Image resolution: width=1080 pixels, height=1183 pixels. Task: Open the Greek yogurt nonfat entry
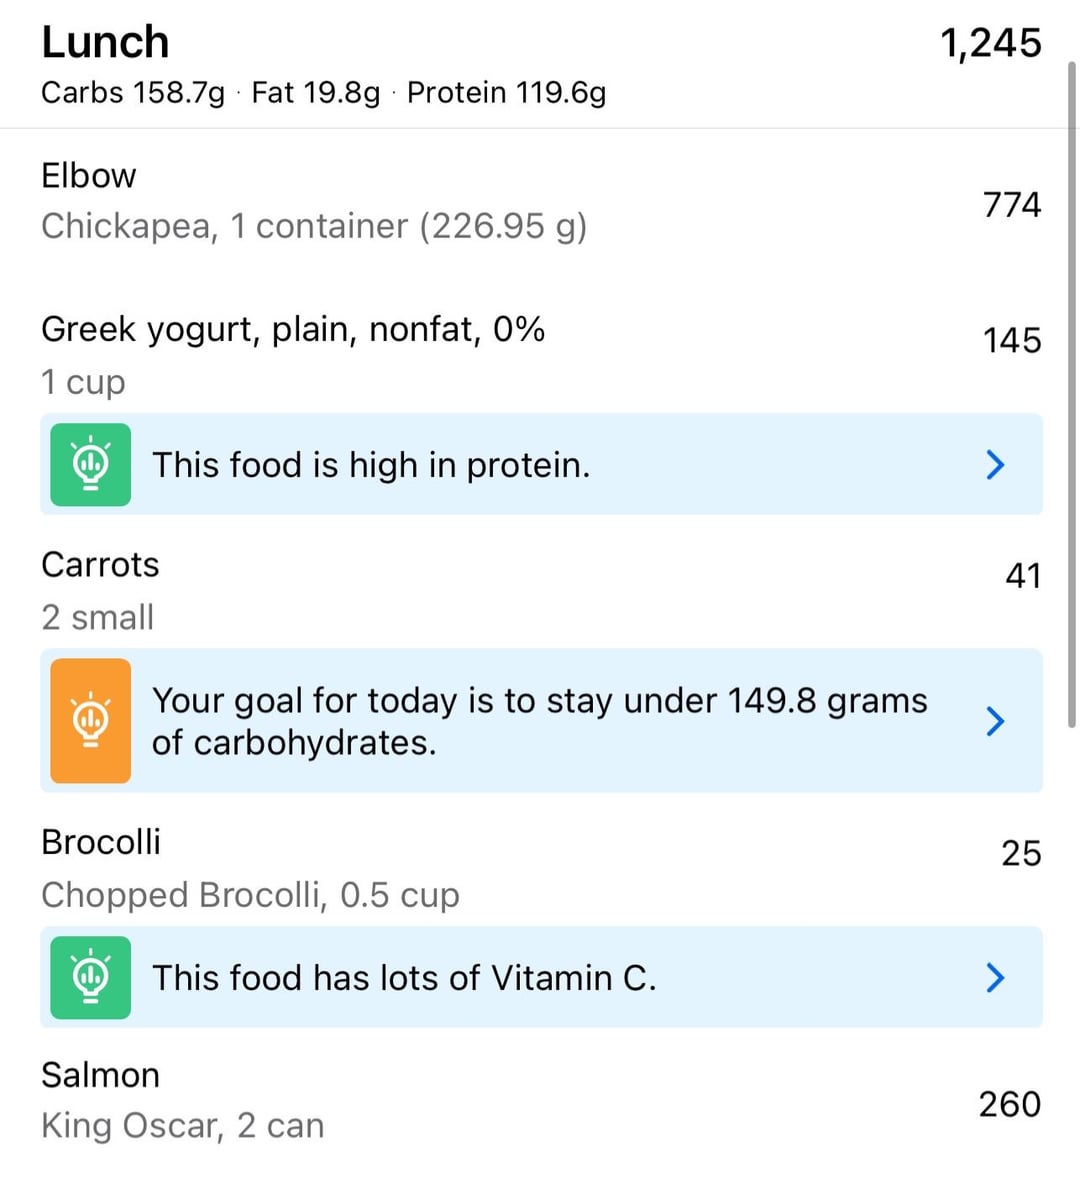(540, 355)
